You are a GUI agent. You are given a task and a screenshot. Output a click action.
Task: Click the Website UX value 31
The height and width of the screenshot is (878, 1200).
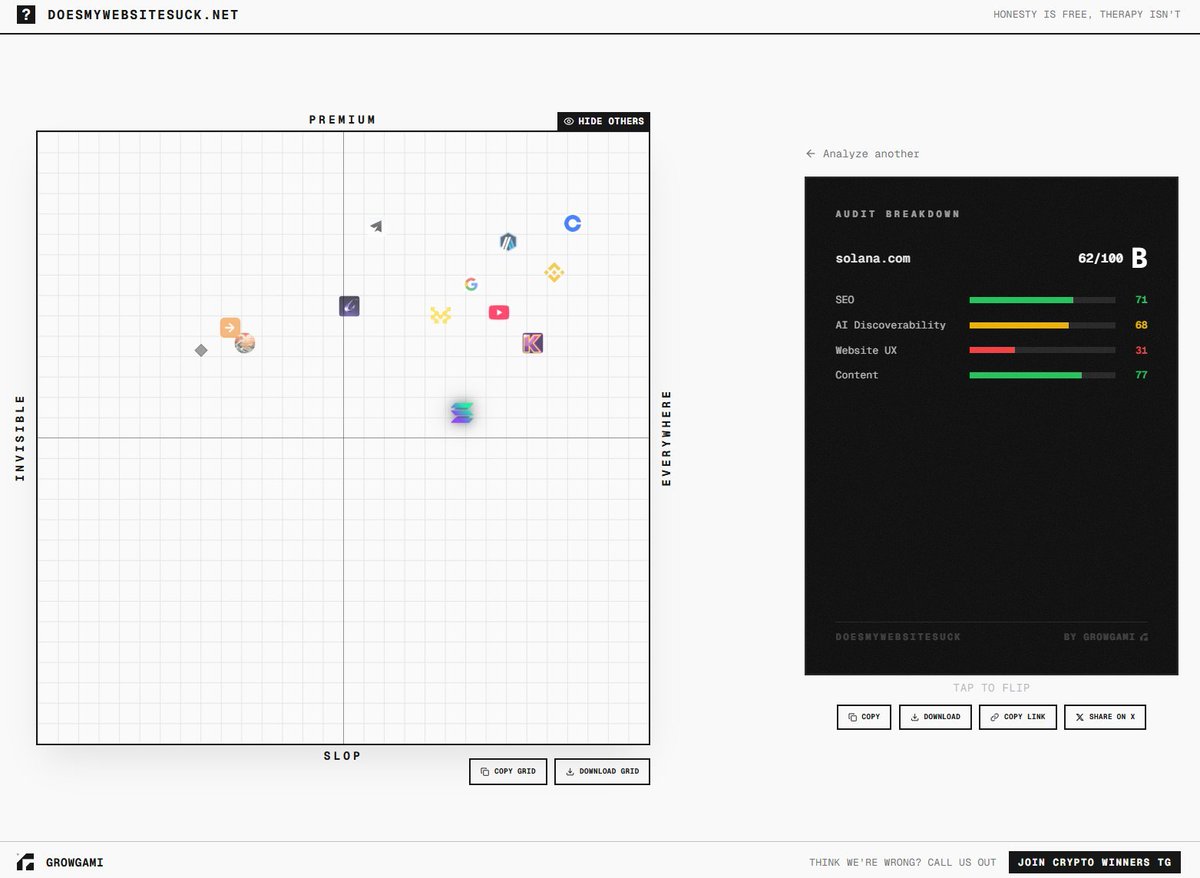[1141, 350]
